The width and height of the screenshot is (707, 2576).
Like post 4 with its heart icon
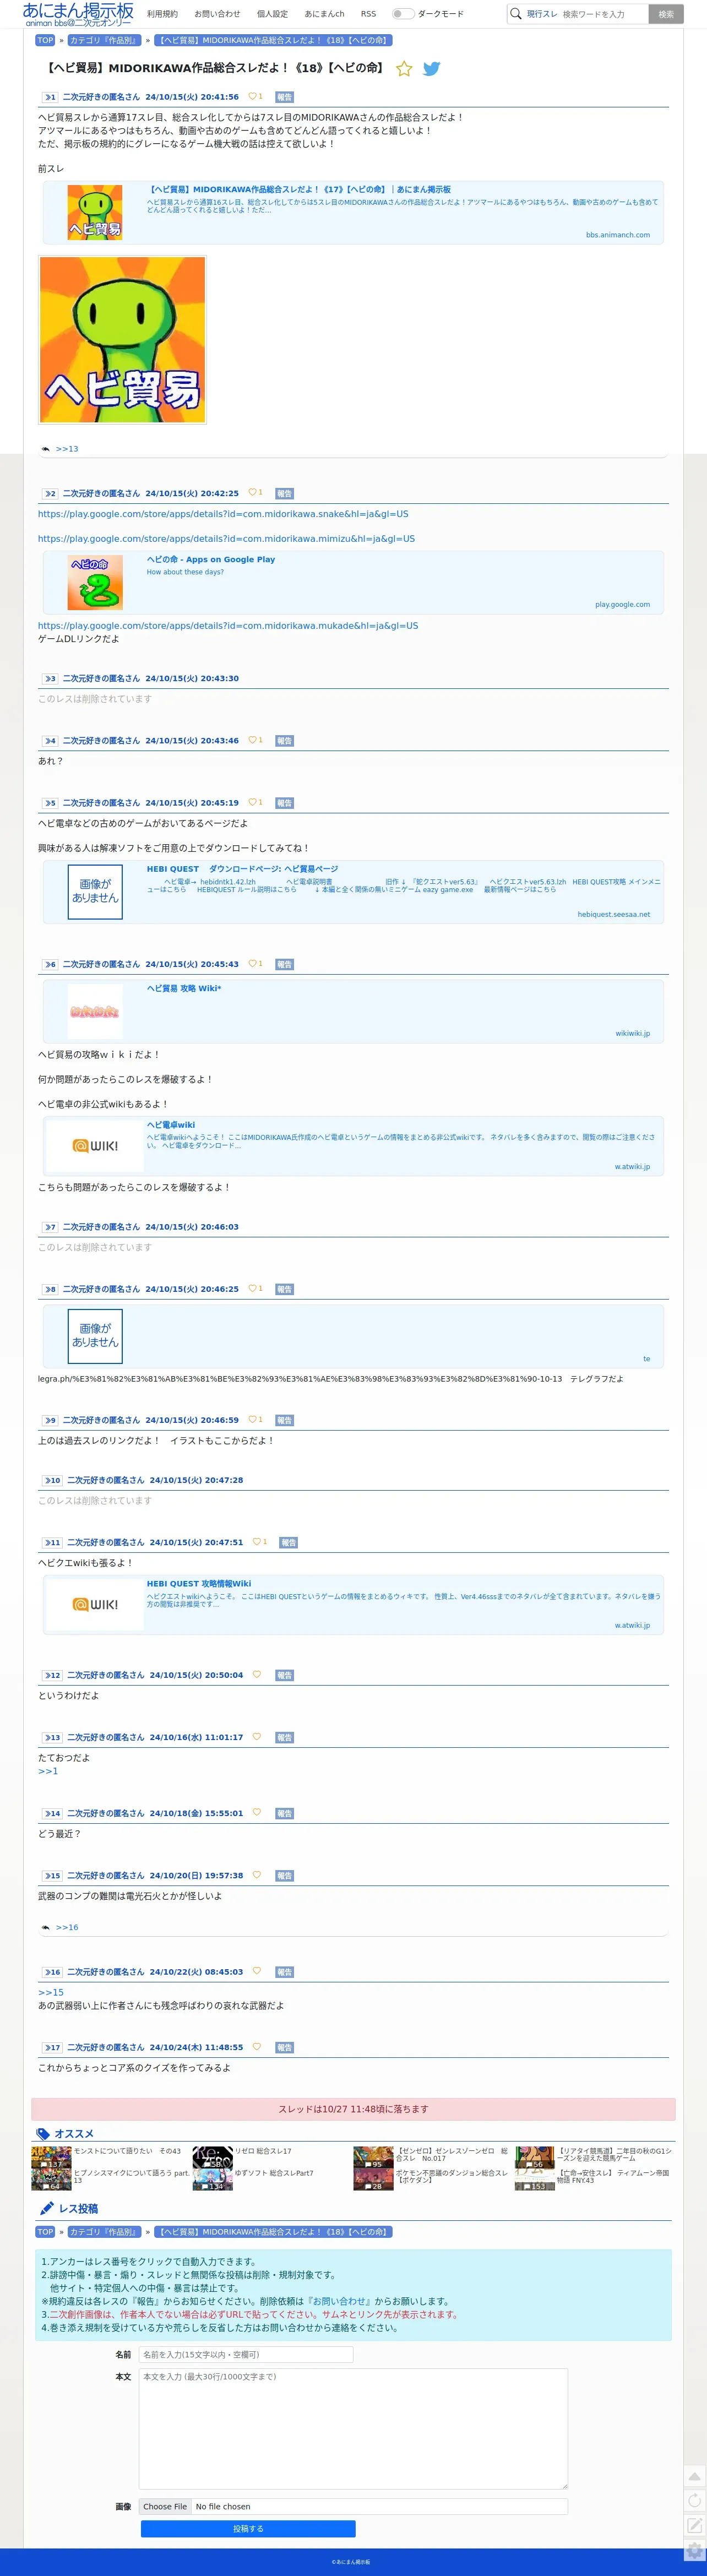coord(252,741)
